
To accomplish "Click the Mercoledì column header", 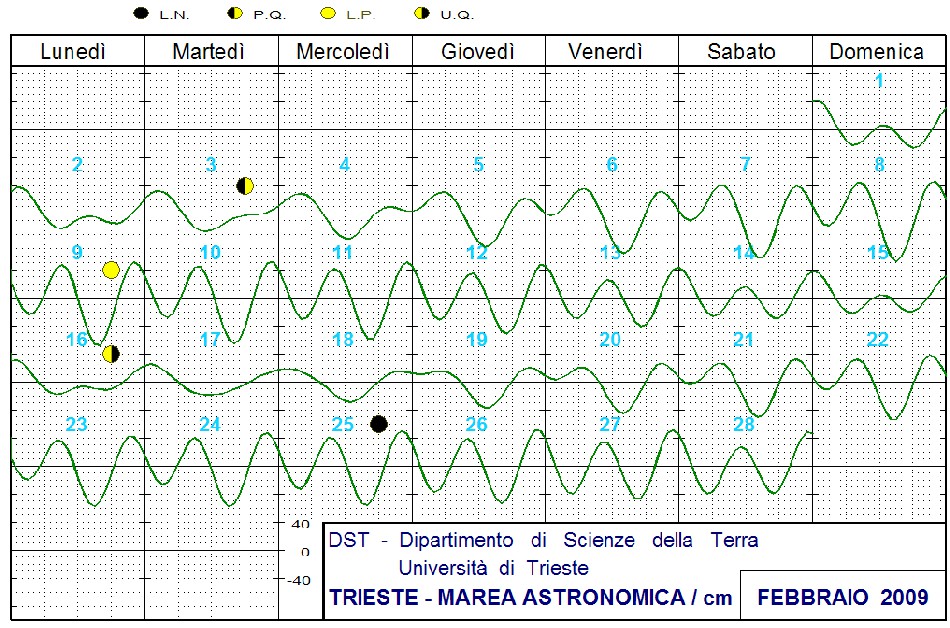I will pyautogui.click(x=343, y=51).
